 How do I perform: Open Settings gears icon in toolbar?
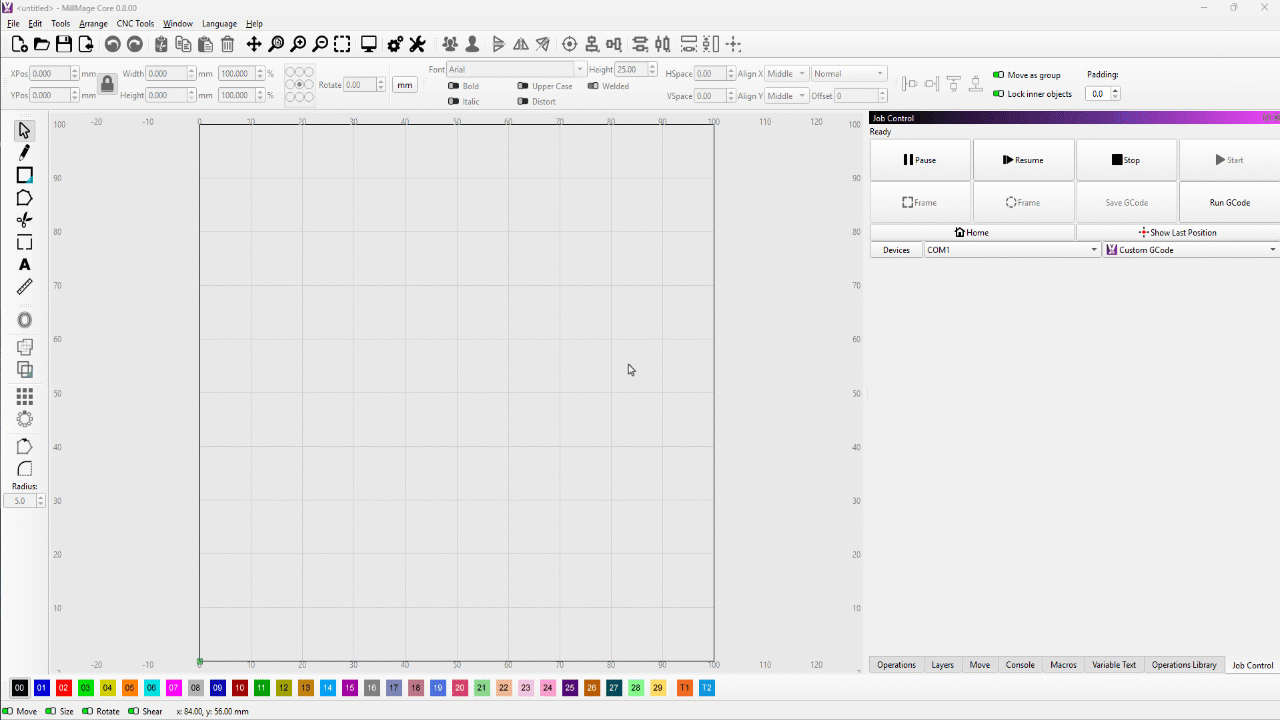tap(395, 44)
